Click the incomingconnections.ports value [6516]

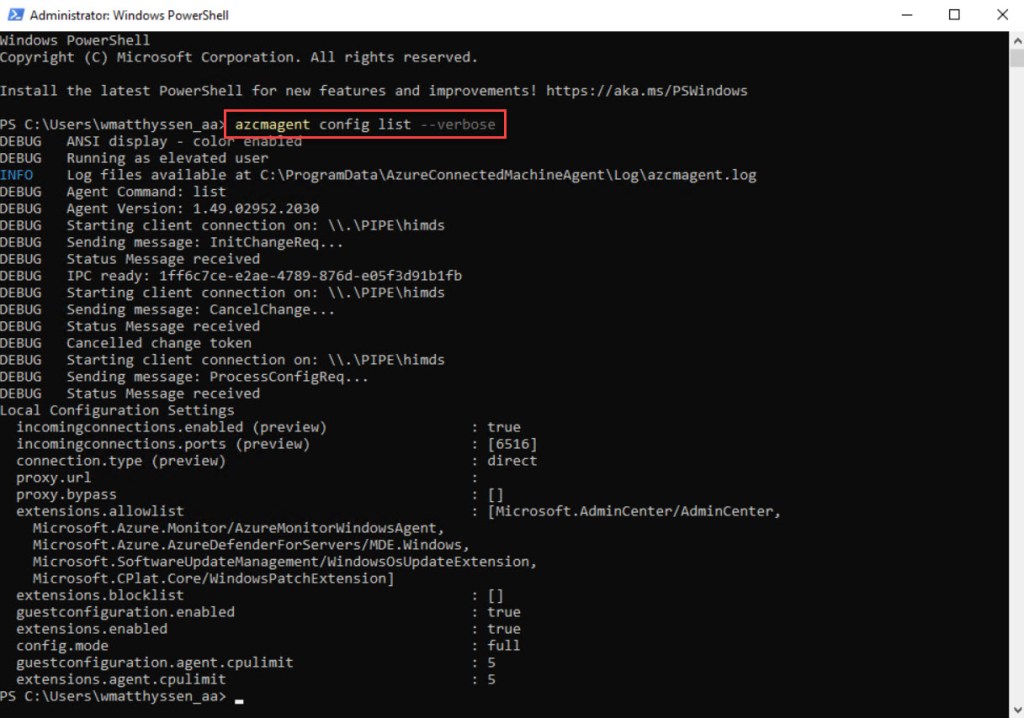click(x=512, y=444)
